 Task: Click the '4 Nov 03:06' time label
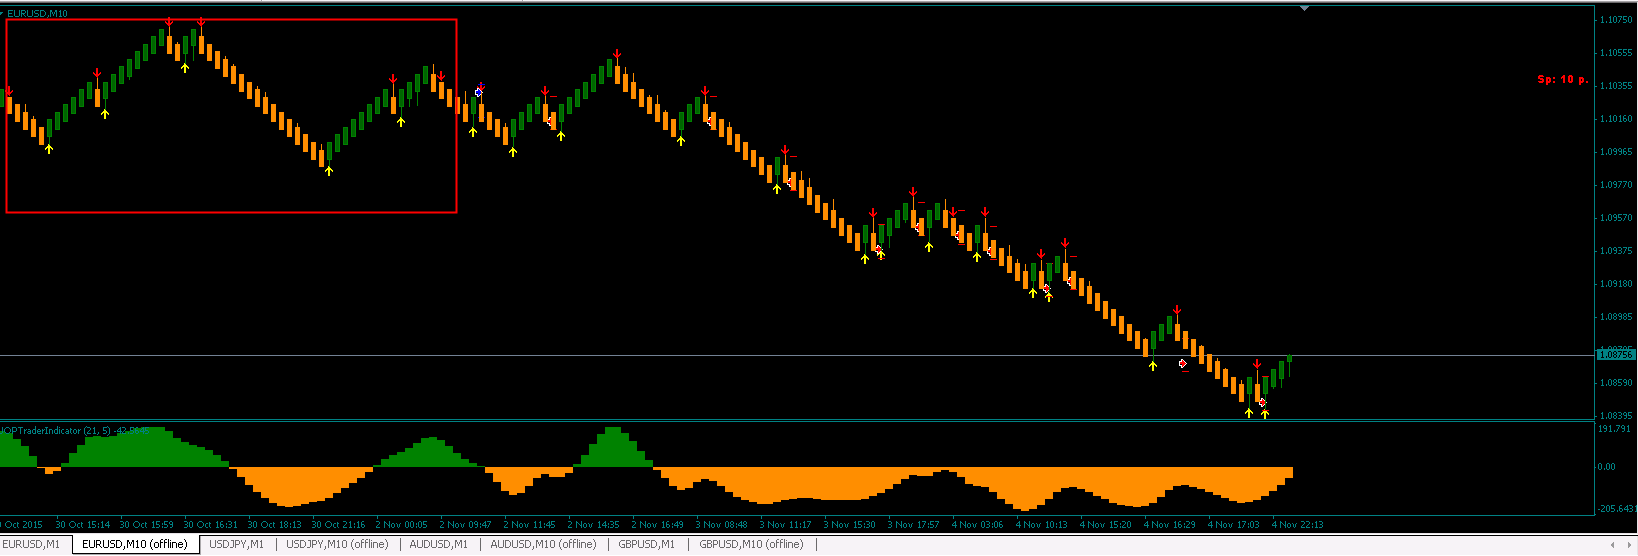click(x=977, y=524)
